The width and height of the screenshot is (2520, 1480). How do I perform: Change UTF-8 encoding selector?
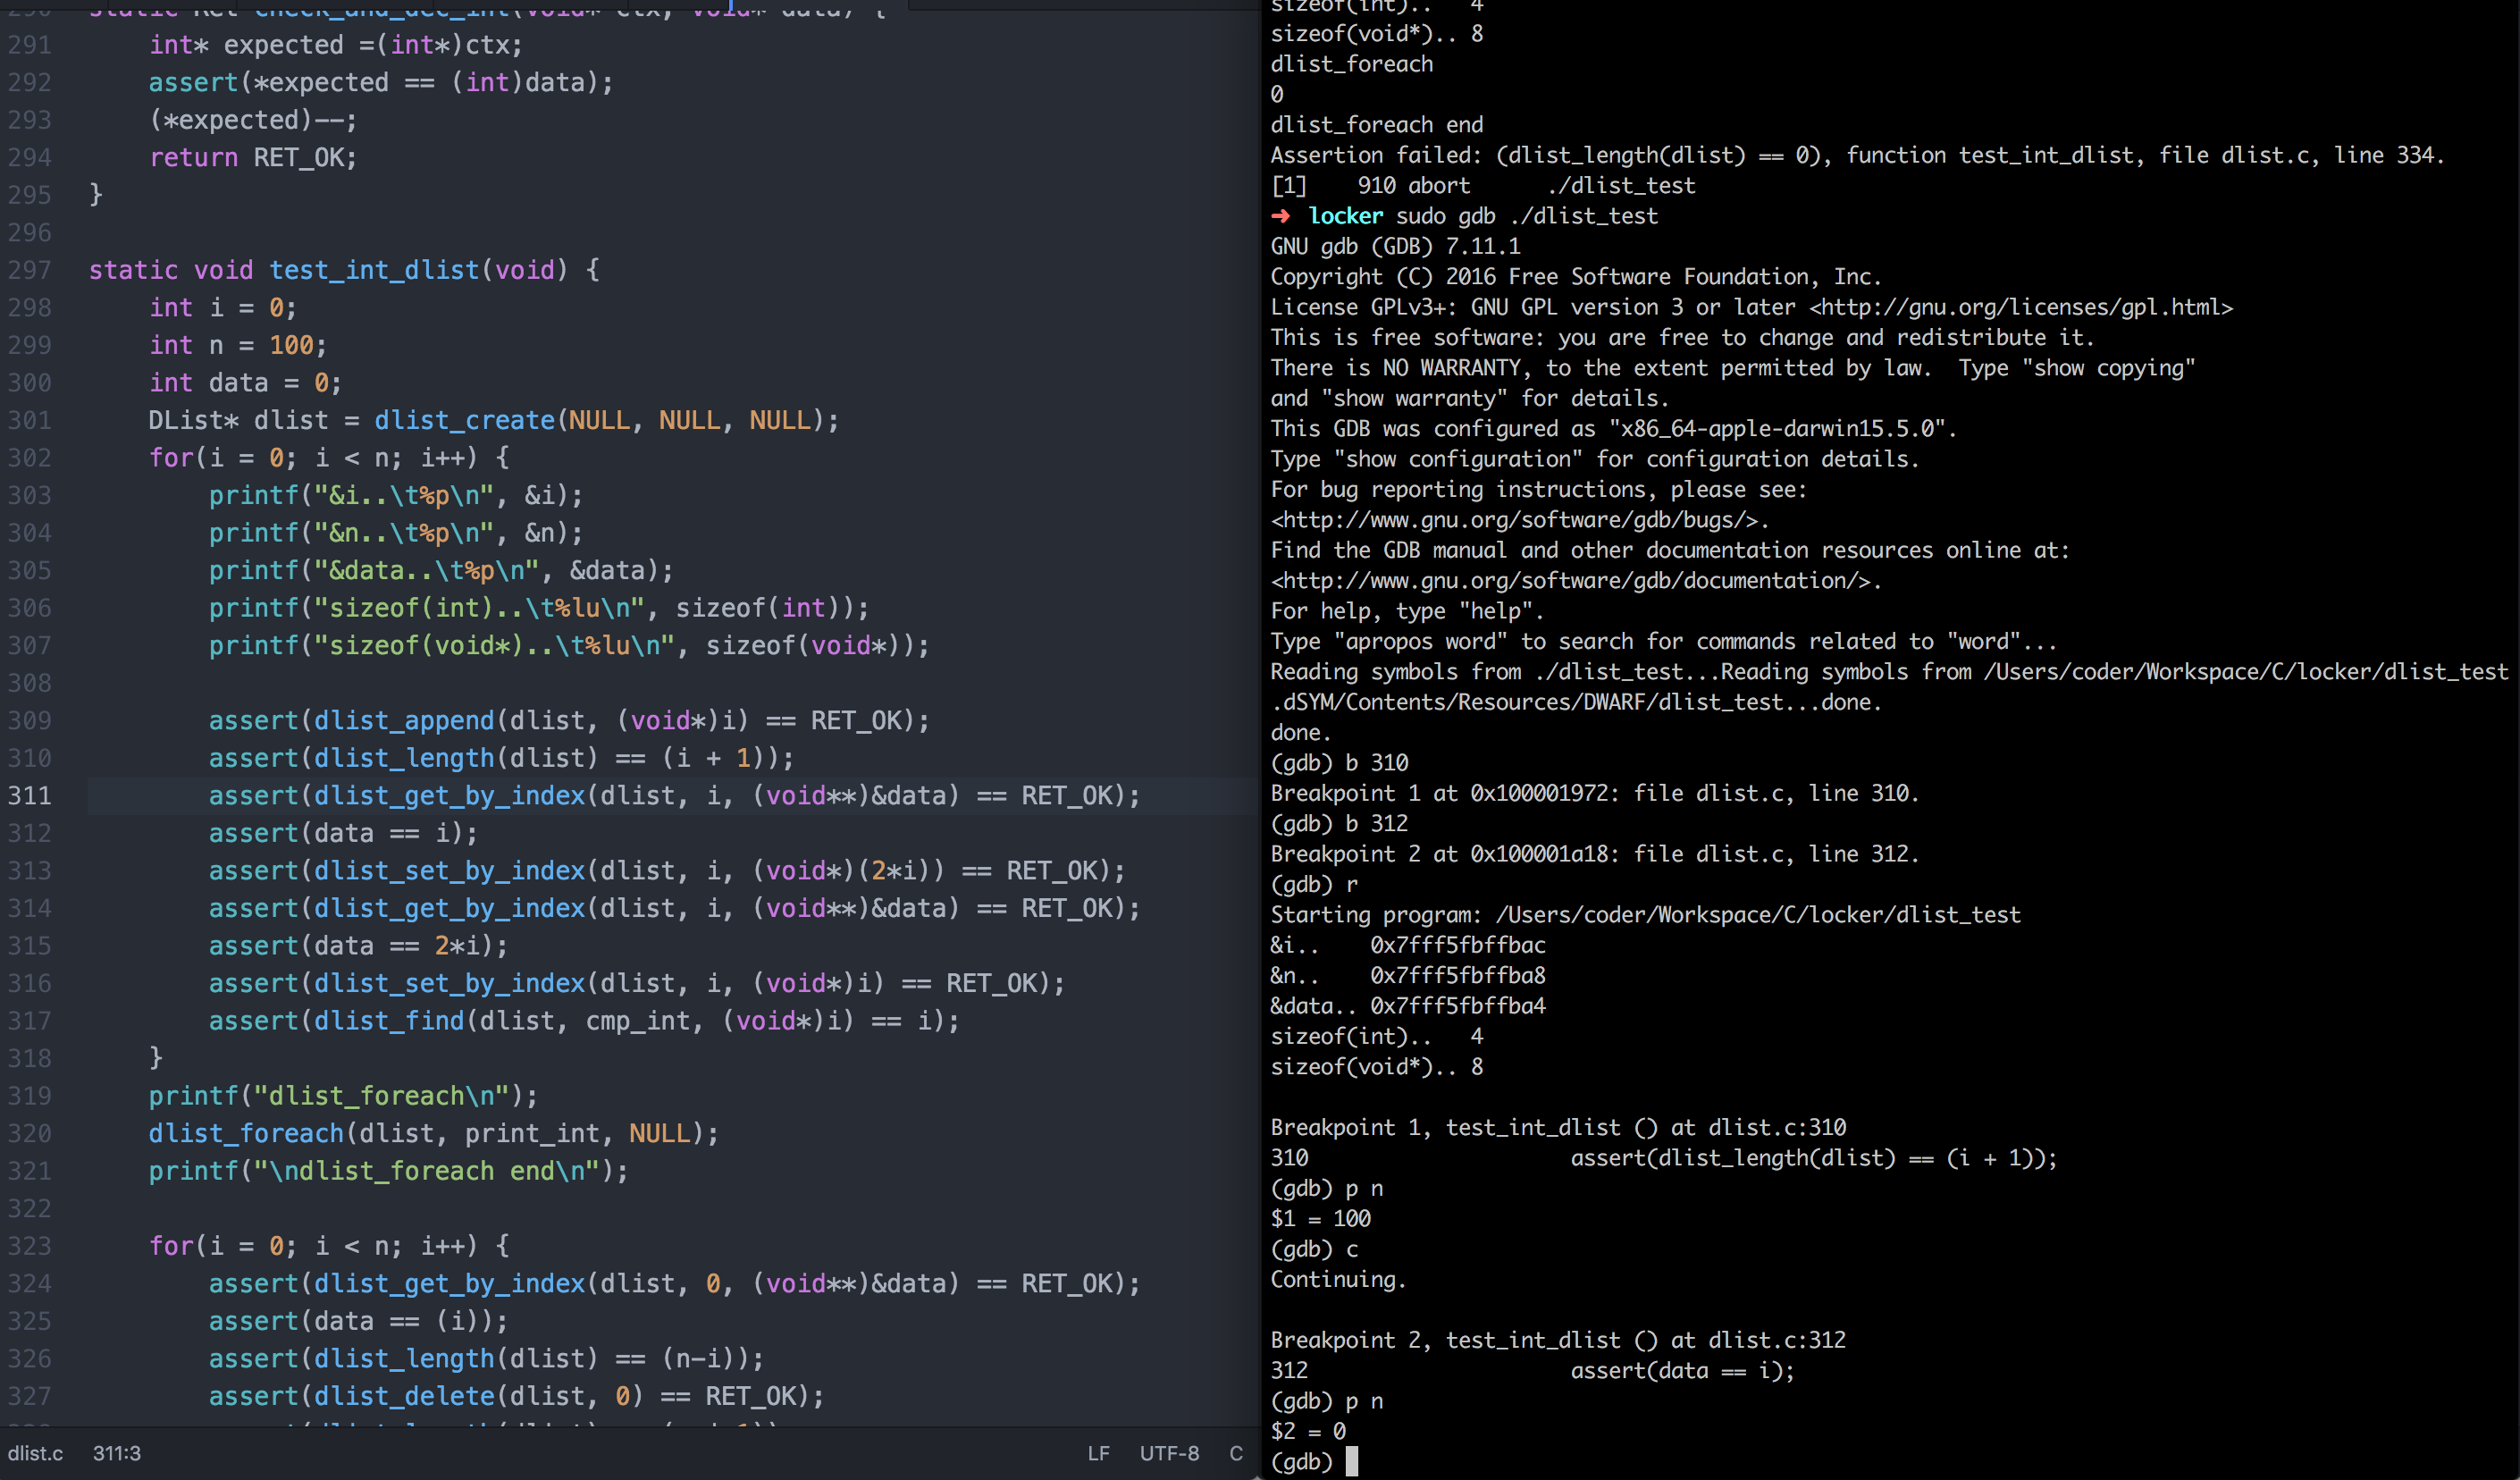[x=1169, y=1453]
